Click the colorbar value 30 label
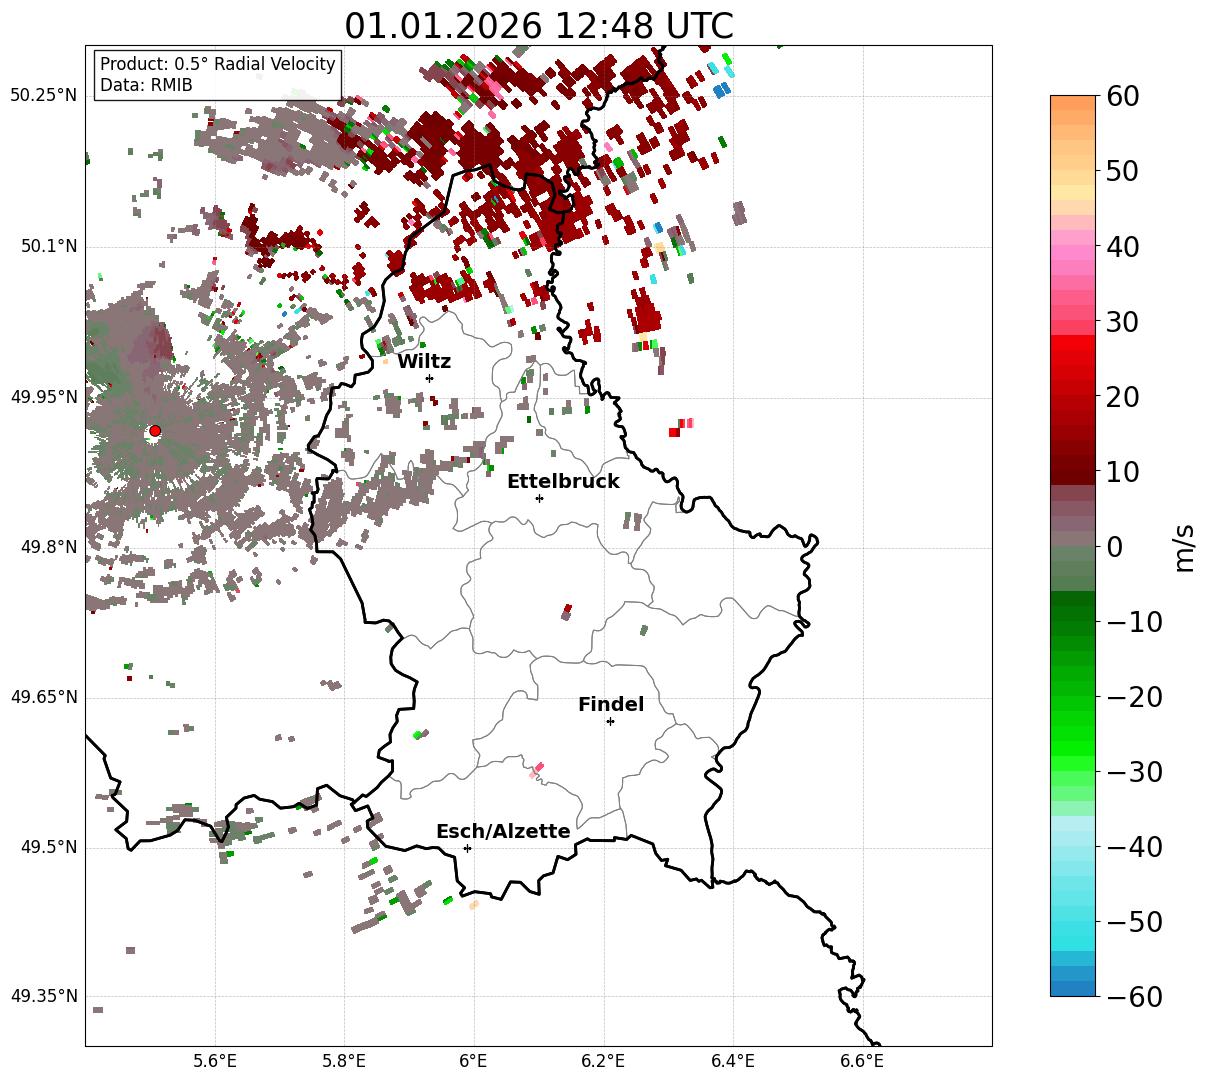Image resolution: width=1207 pixels, height=1081 pixels. [x=1120, y=321]
